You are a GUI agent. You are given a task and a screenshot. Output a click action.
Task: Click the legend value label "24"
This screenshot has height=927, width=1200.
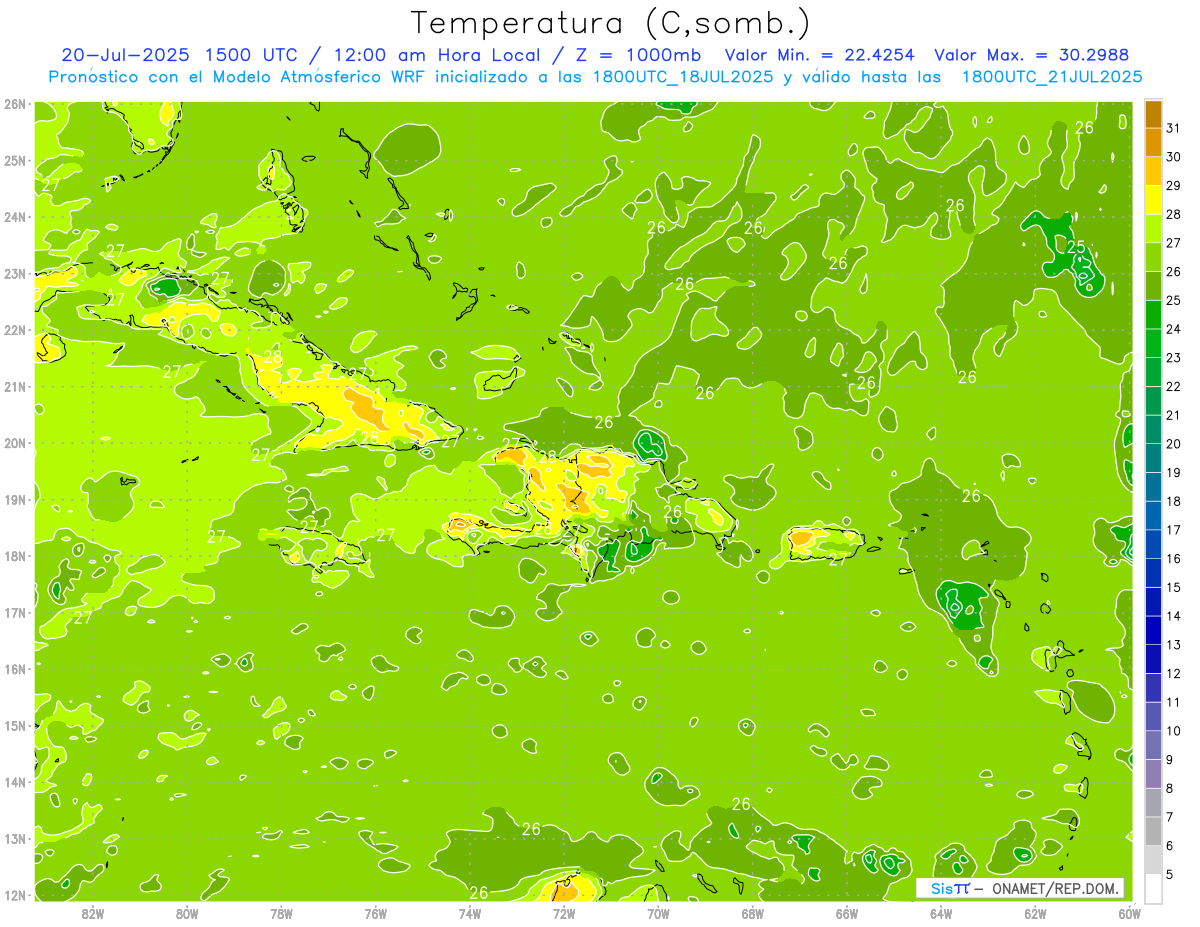1174,329
